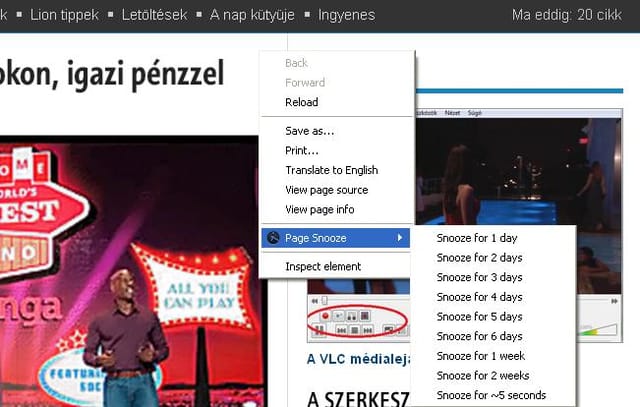Click the VLC pause button
640x407 pixels.
[319, 330]
